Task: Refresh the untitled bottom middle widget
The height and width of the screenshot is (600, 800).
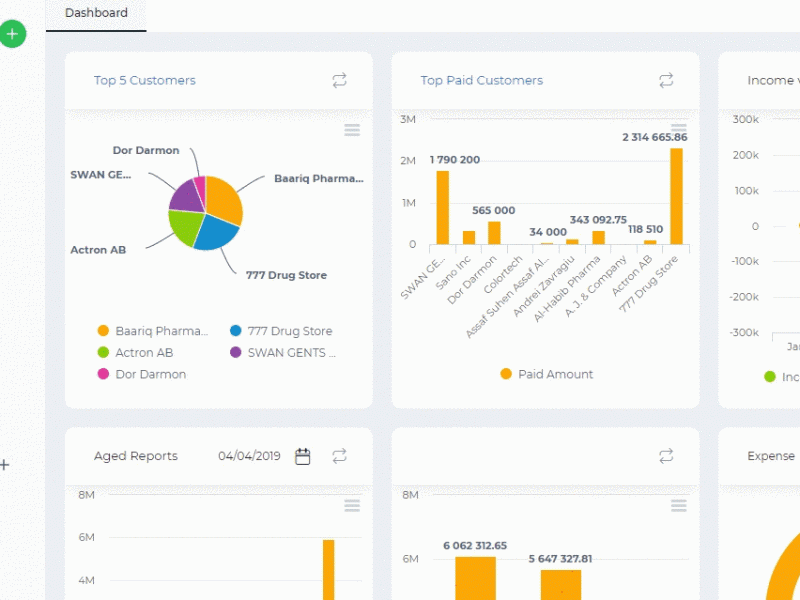Action: click(666, 456)
